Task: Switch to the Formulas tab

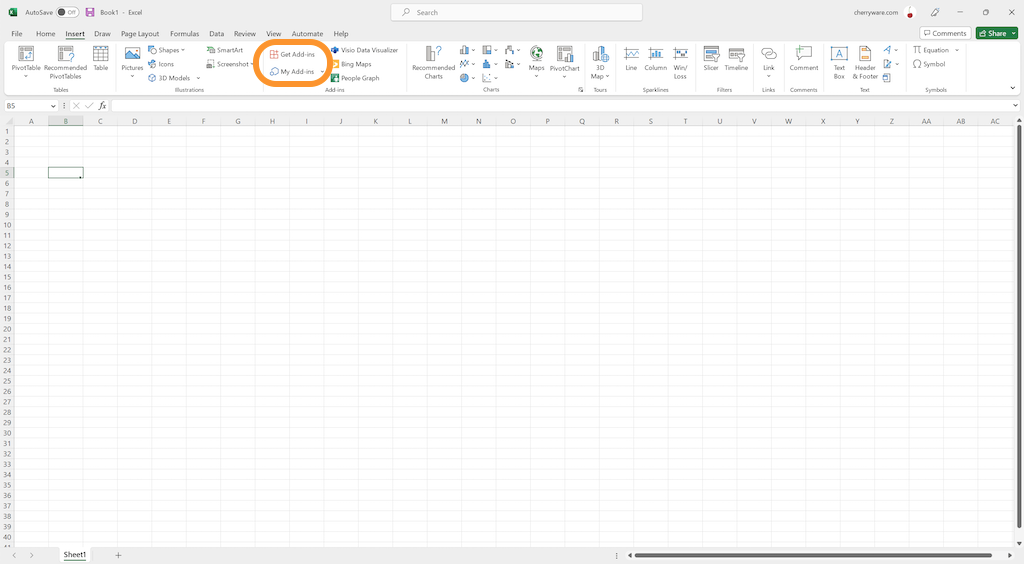Action: (184, 33)
